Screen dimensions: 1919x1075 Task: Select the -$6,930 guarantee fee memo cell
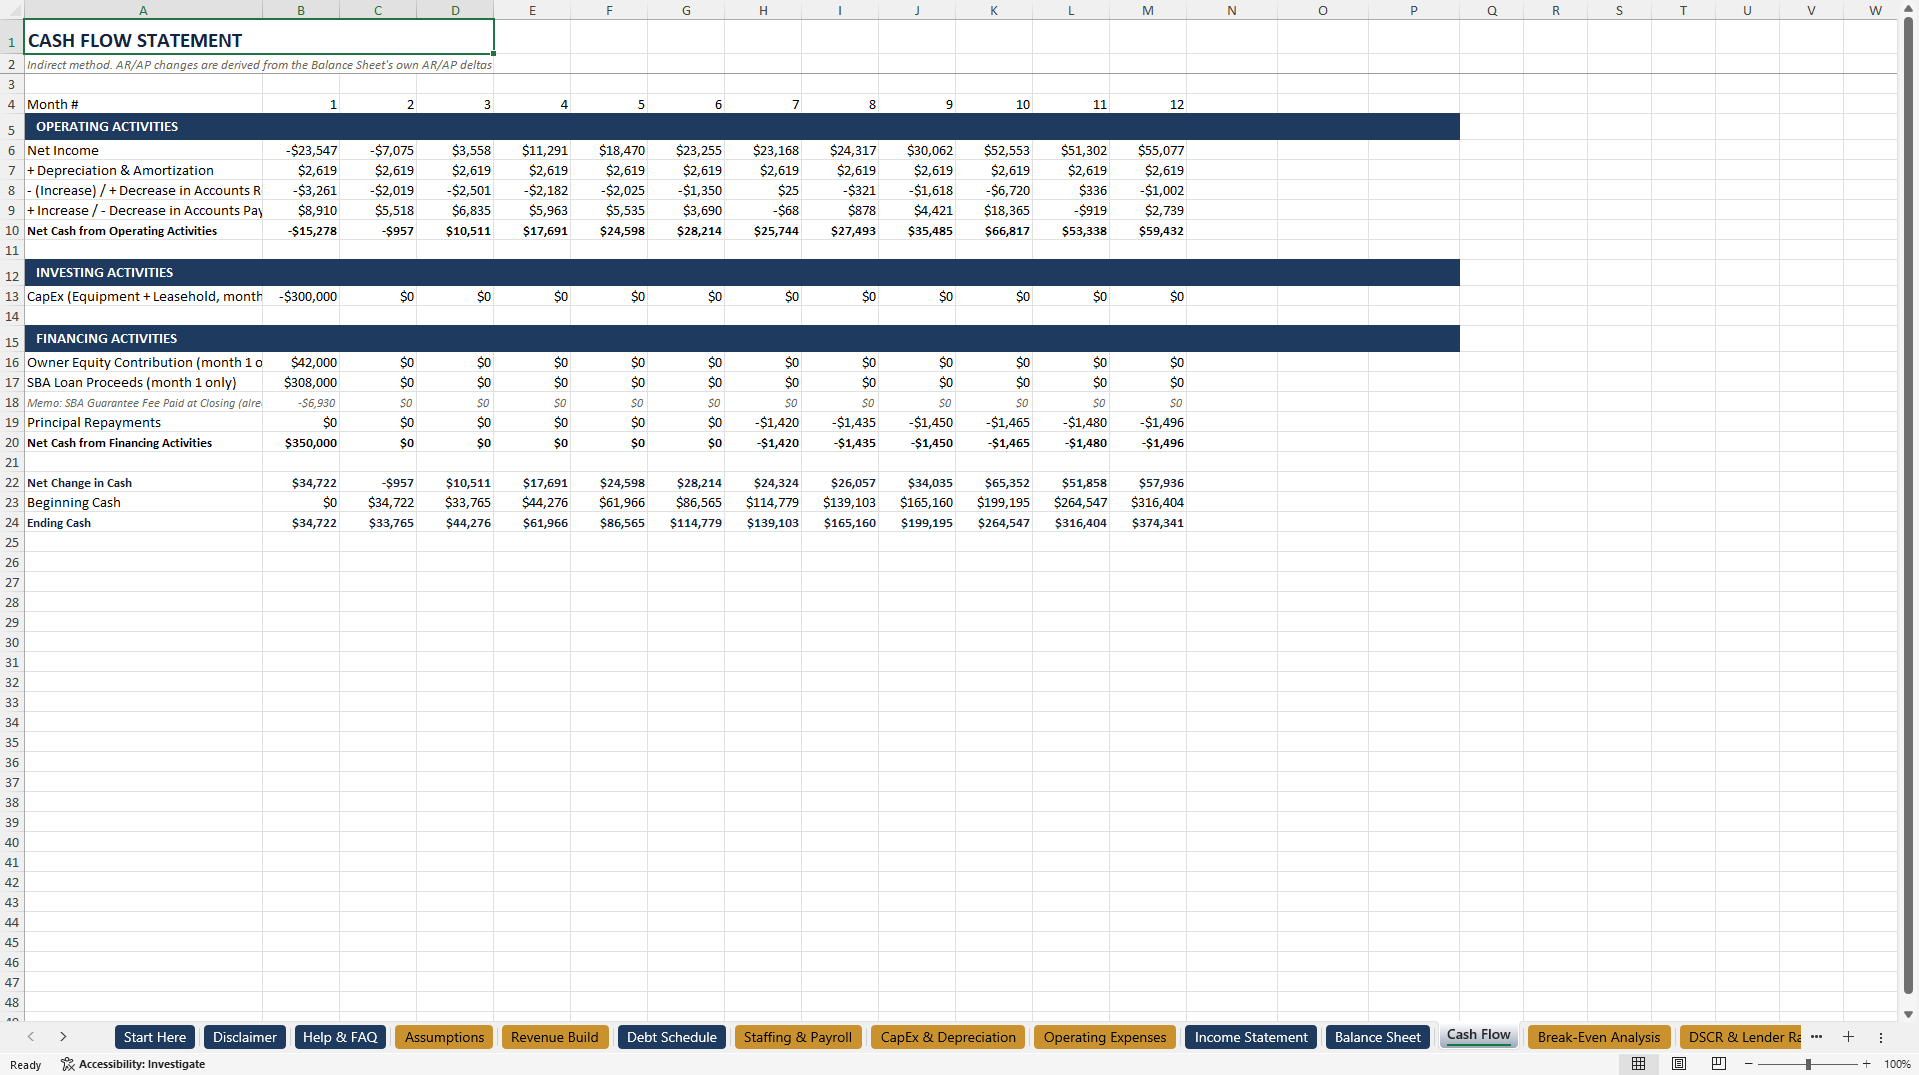click(301, 403)
